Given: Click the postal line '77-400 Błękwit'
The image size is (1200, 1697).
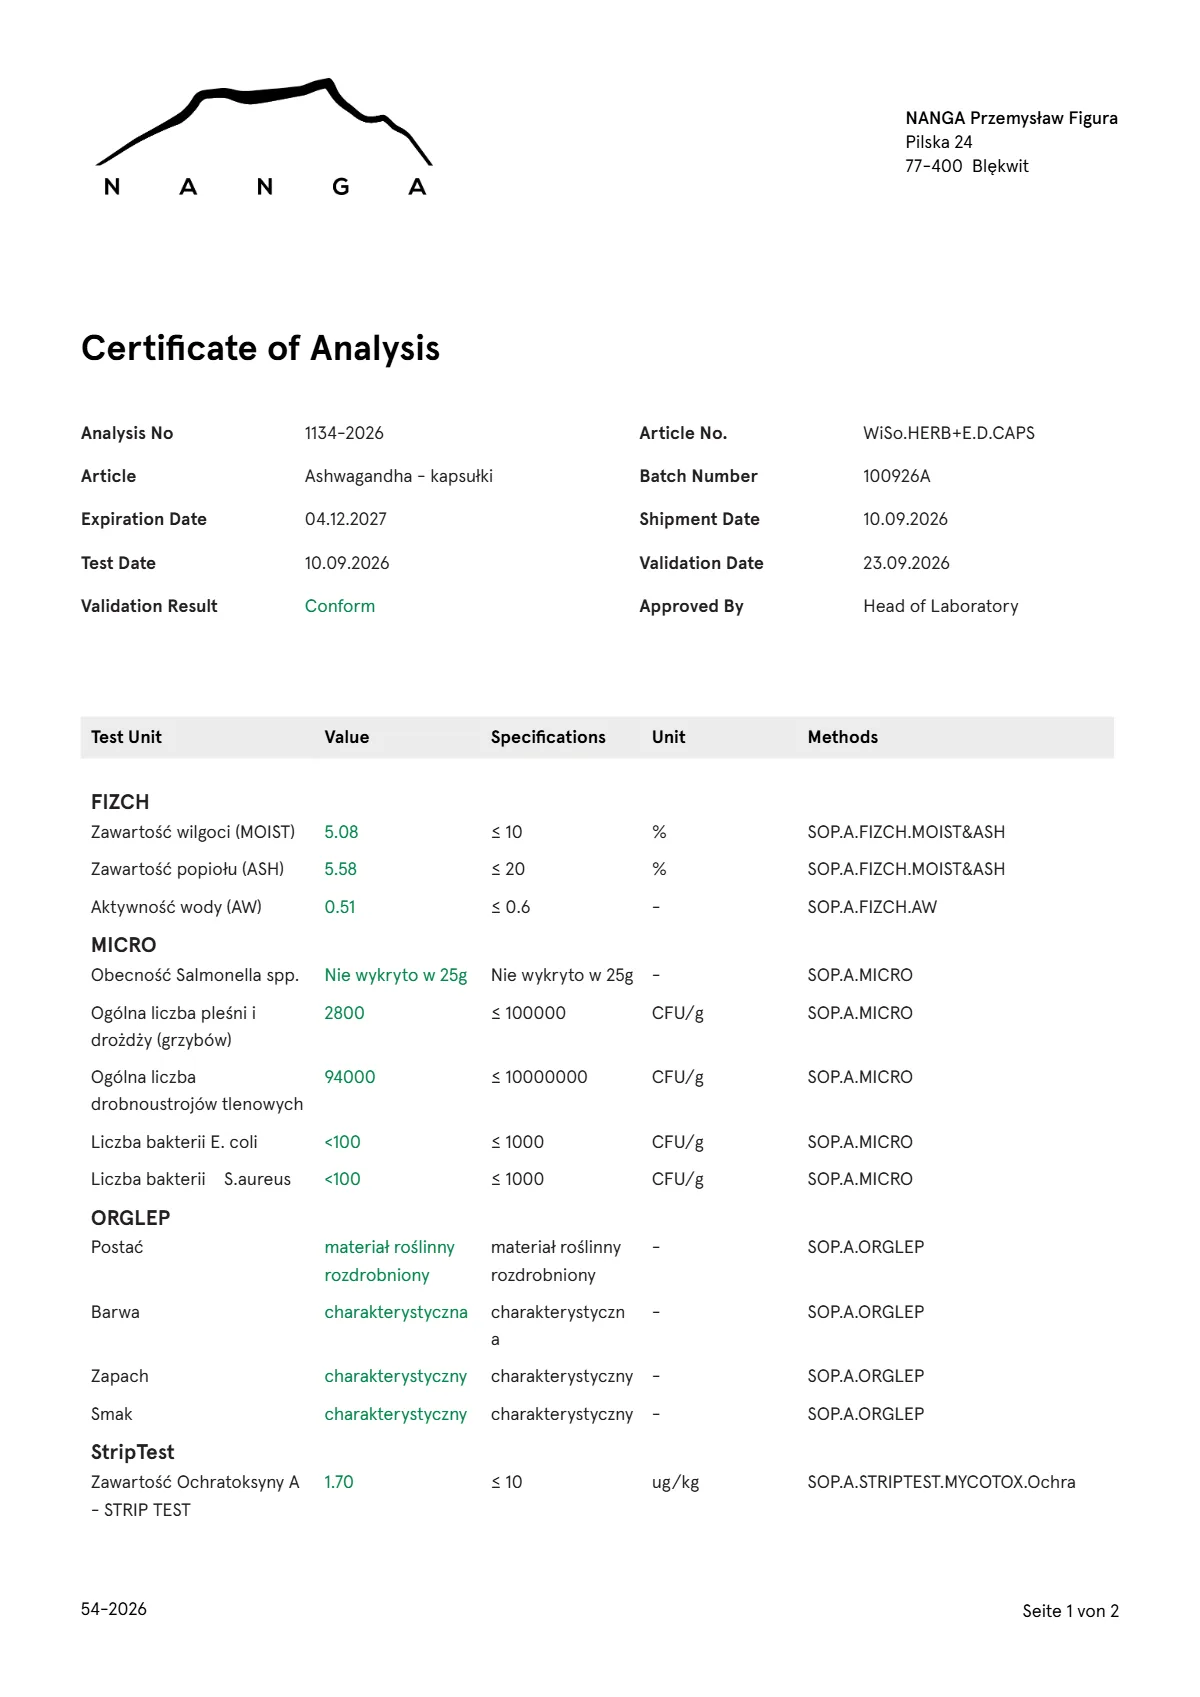Looking at the screenshot, I should coord(966,166).
